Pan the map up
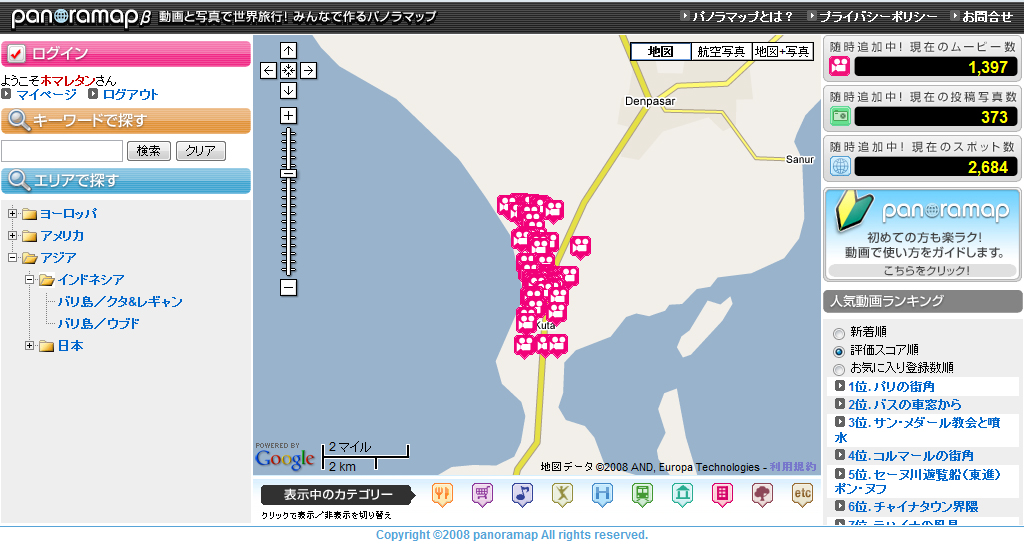This screenshot has height=548, width=1024. click(288, 50)
